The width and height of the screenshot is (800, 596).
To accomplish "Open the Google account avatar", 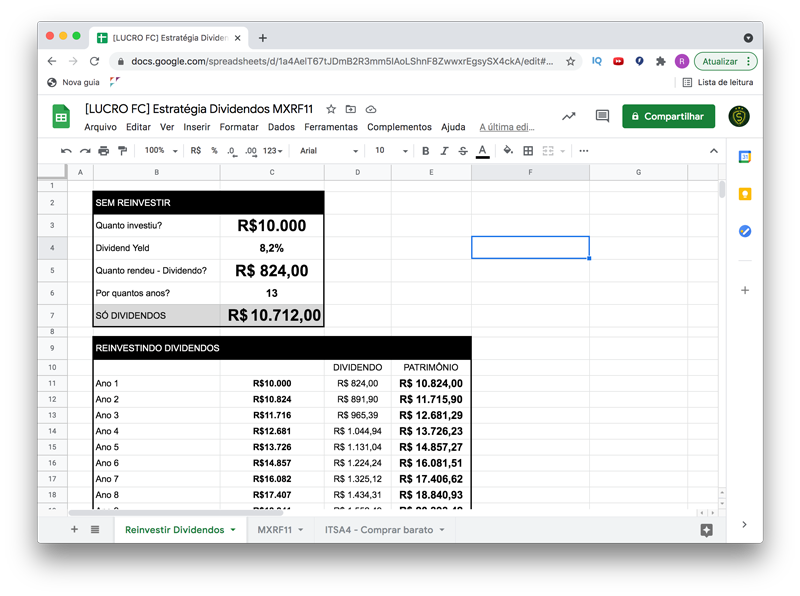I will 739,116.
